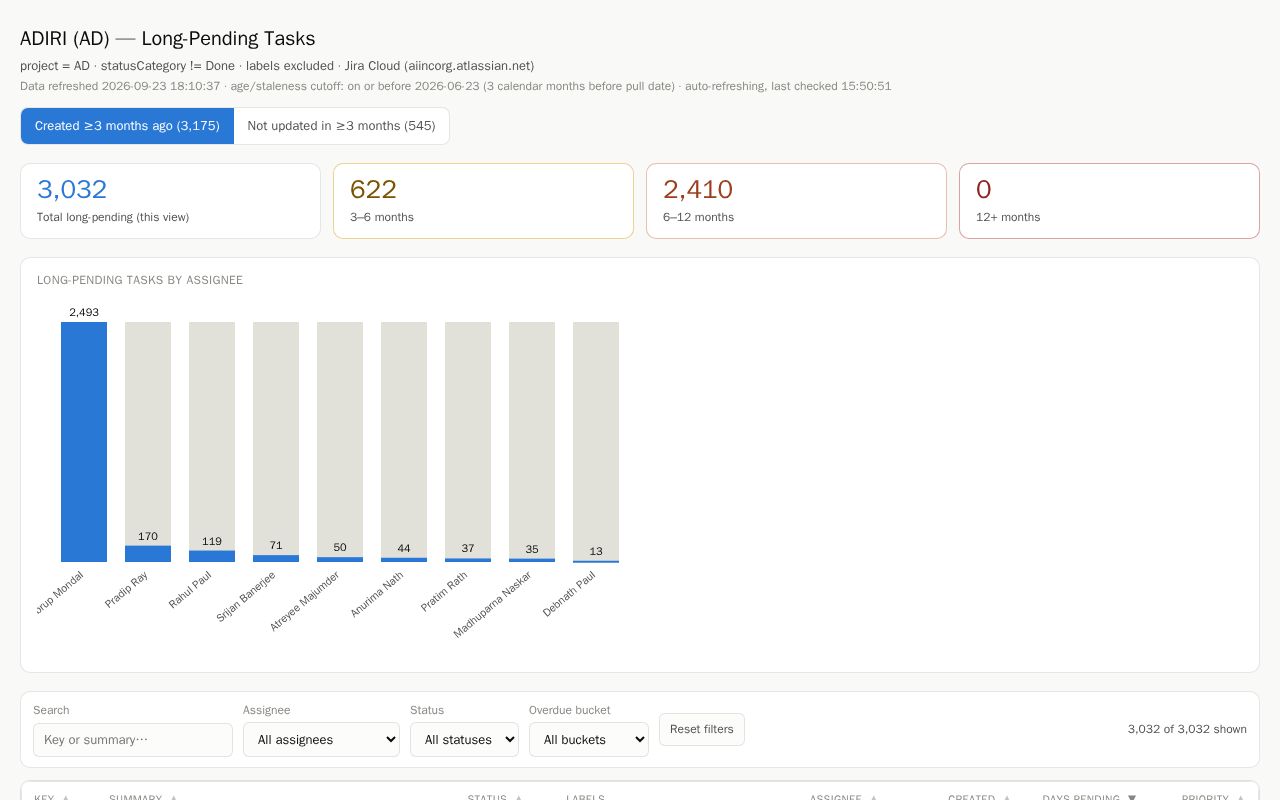Click the Reset filters button
The width and height of the screenshot is (1280, 800).
702,729
